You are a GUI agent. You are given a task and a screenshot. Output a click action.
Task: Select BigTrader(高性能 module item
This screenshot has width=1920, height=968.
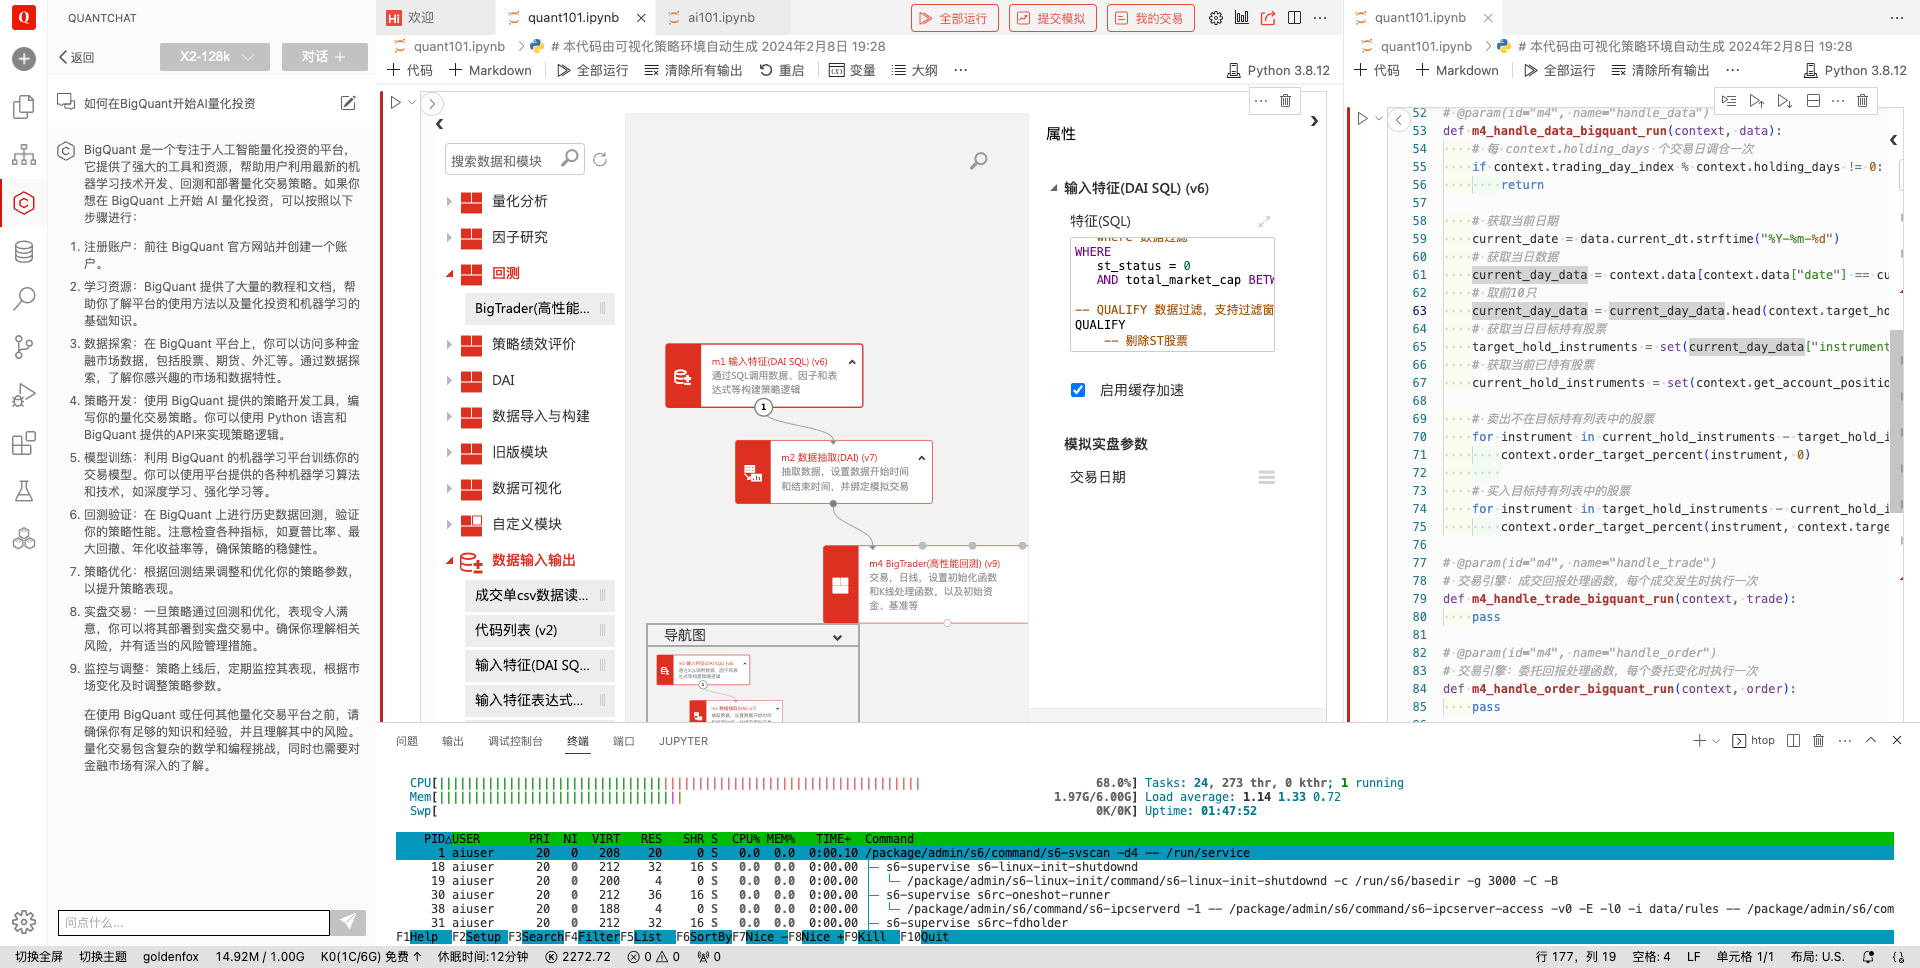539,308
